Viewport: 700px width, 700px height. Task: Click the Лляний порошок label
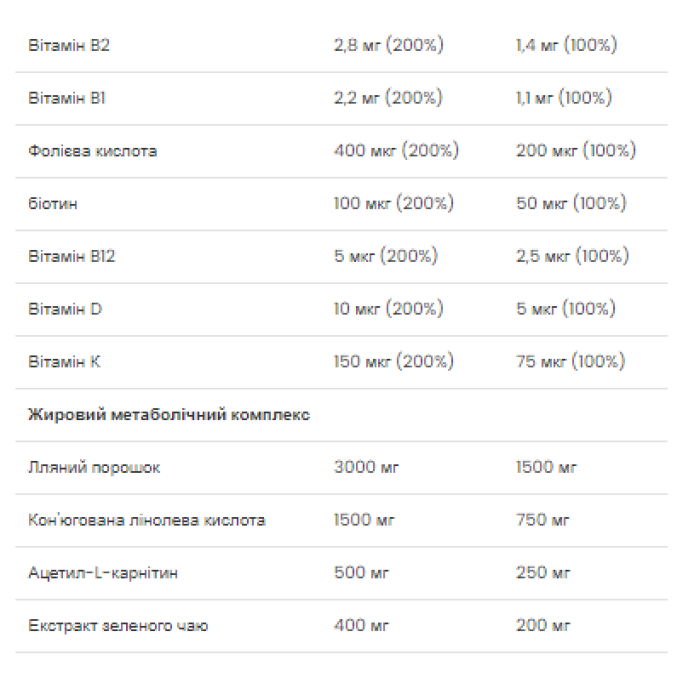pyautogui.click(x=95, y=468)
